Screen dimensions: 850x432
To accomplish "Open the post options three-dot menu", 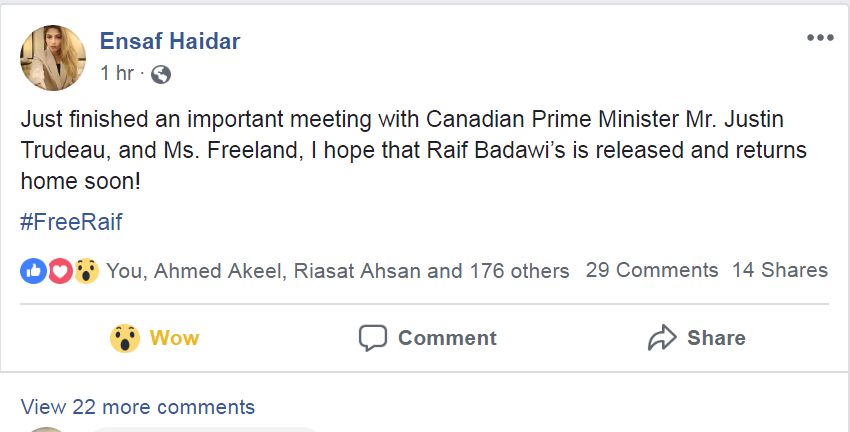I will point(819,38).
